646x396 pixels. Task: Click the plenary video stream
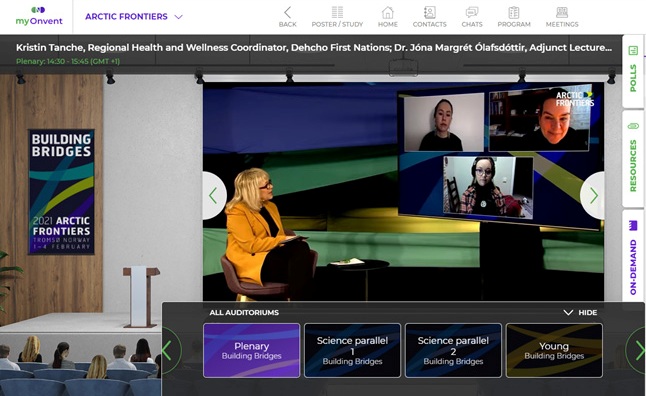[403, 192]
